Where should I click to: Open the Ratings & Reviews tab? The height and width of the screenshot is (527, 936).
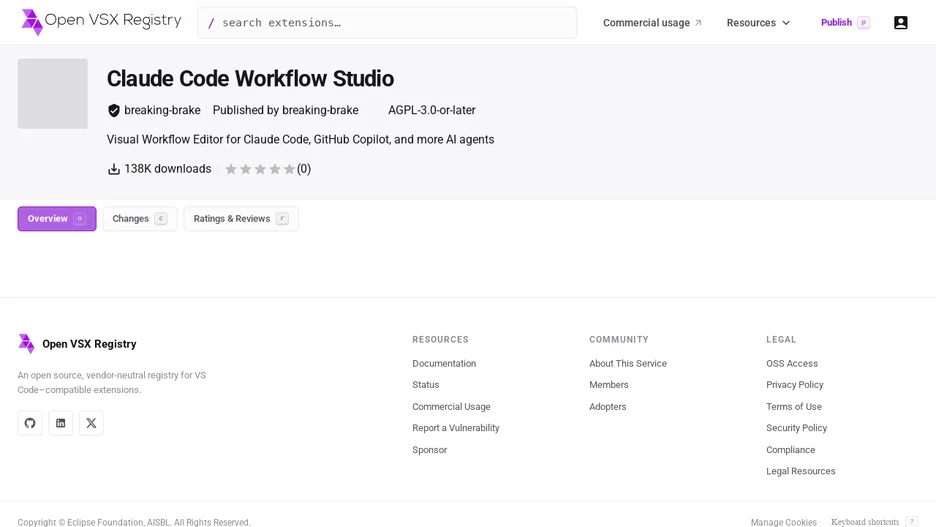coord(241,218)
